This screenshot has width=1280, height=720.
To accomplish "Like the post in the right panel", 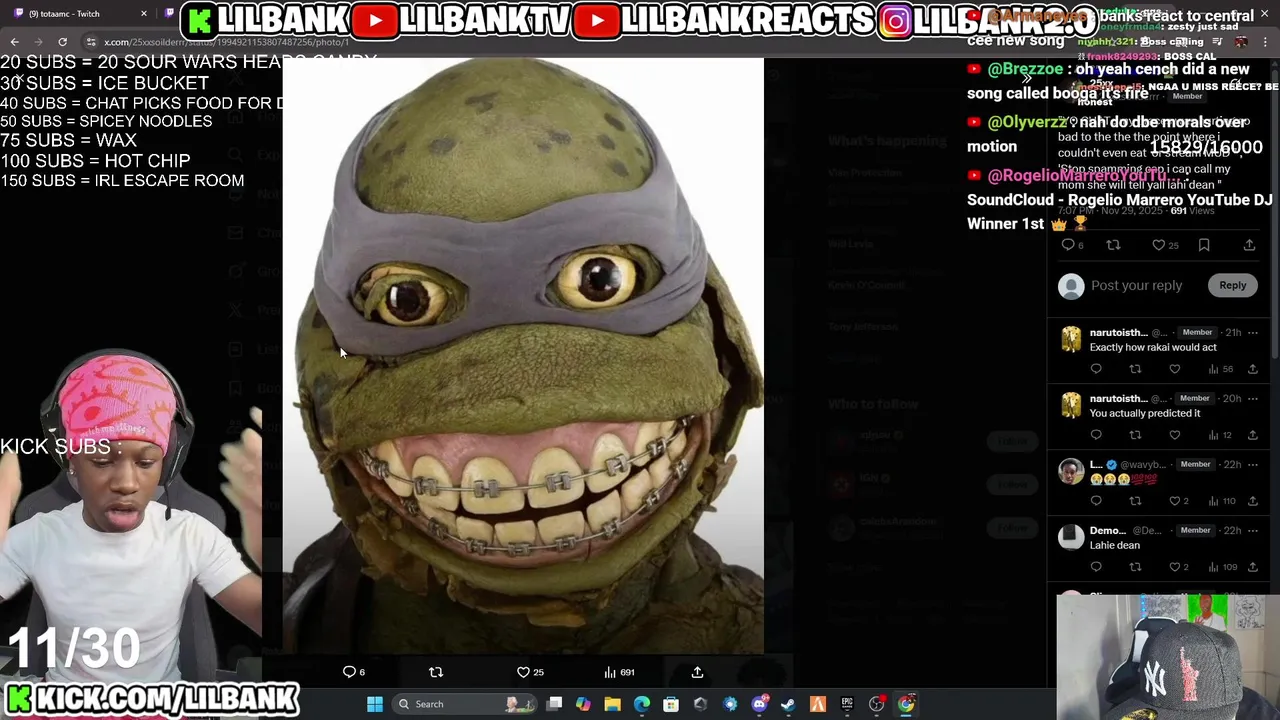I will (1158, 245).
